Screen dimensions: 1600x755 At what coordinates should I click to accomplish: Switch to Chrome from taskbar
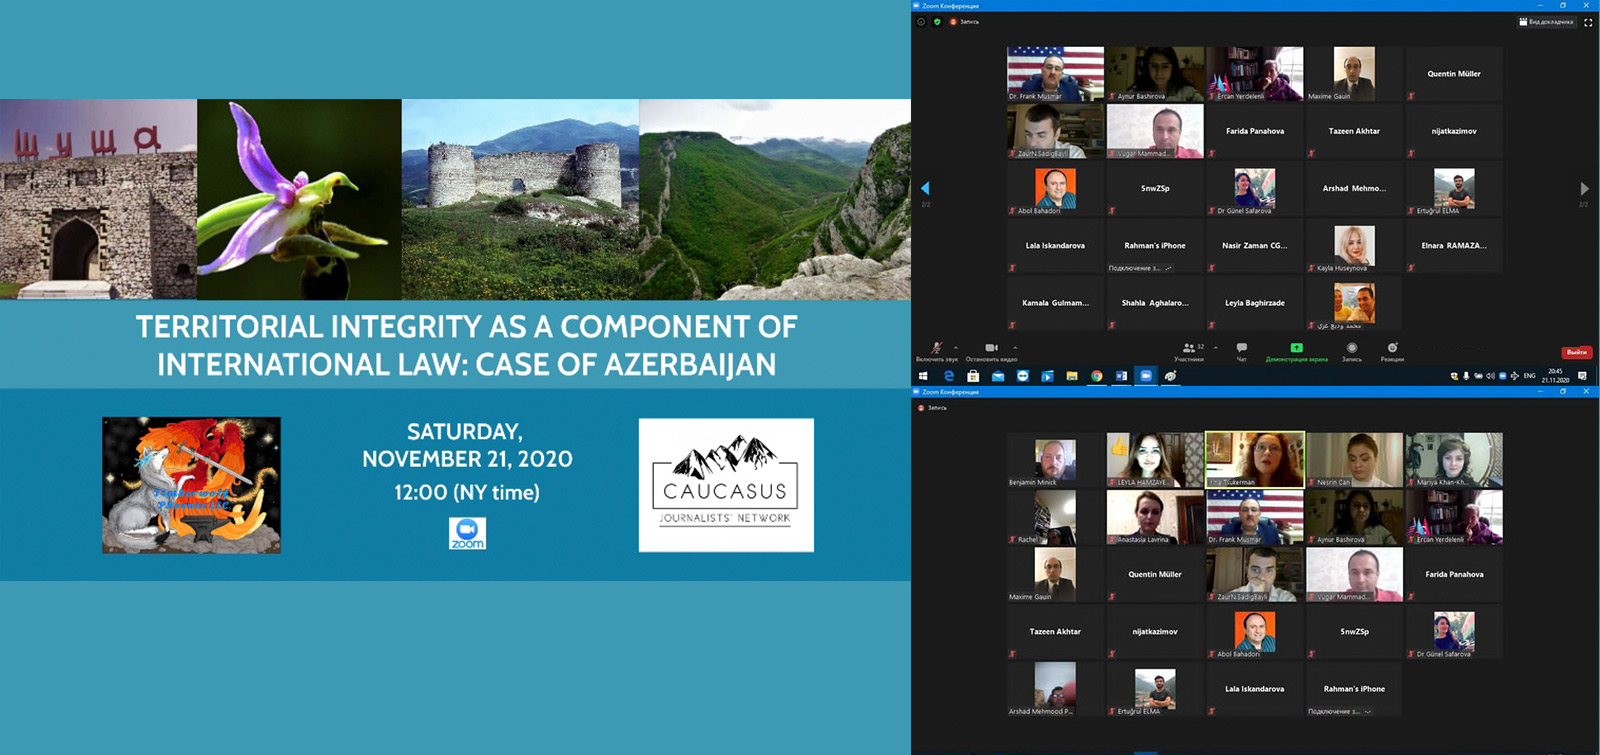point(1097,376)
